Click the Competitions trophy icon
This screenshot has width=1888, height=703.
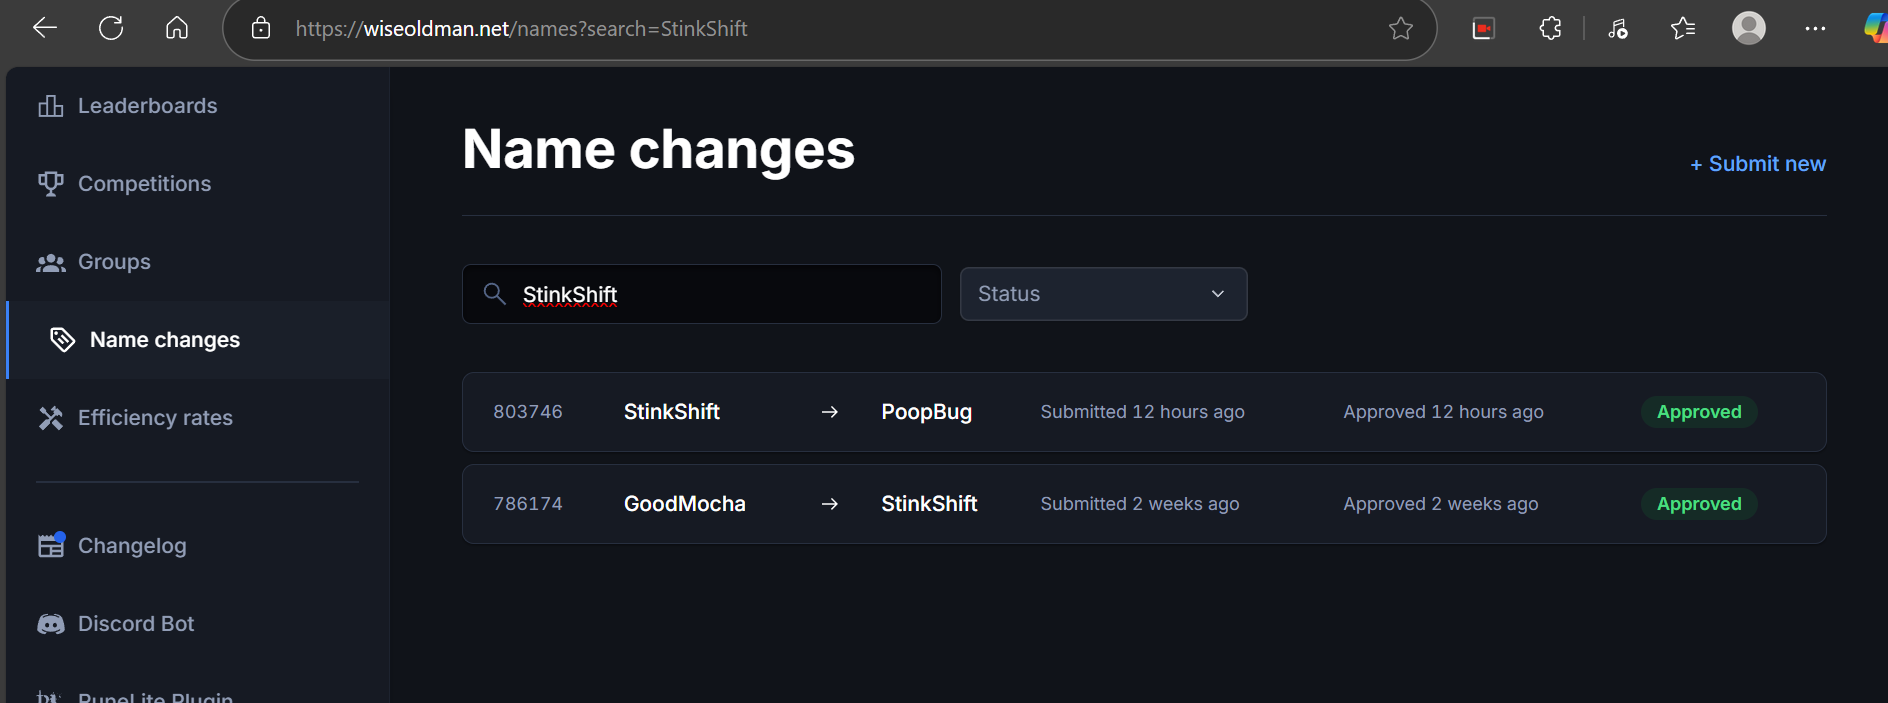(x=50, y=184)
